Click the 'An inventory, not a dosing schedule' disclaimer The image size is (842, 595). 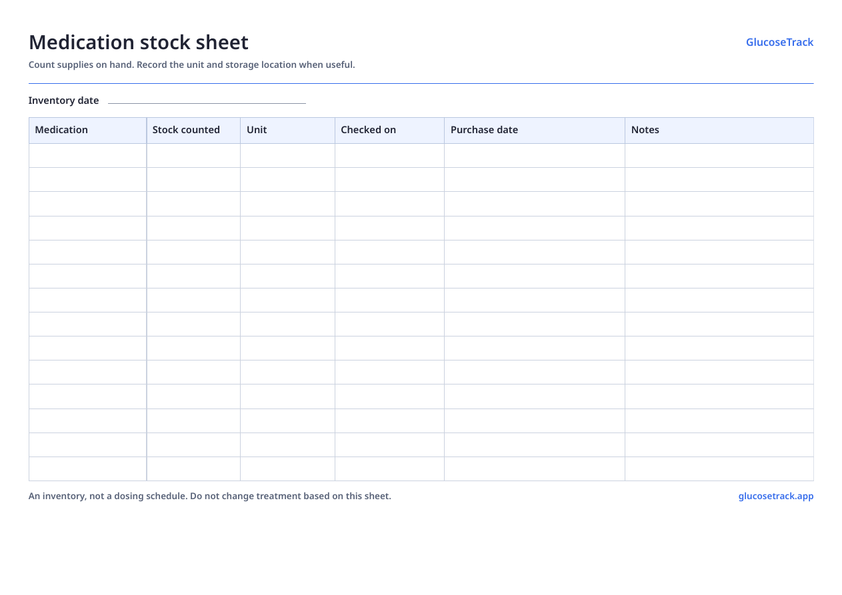click(209, 496)
